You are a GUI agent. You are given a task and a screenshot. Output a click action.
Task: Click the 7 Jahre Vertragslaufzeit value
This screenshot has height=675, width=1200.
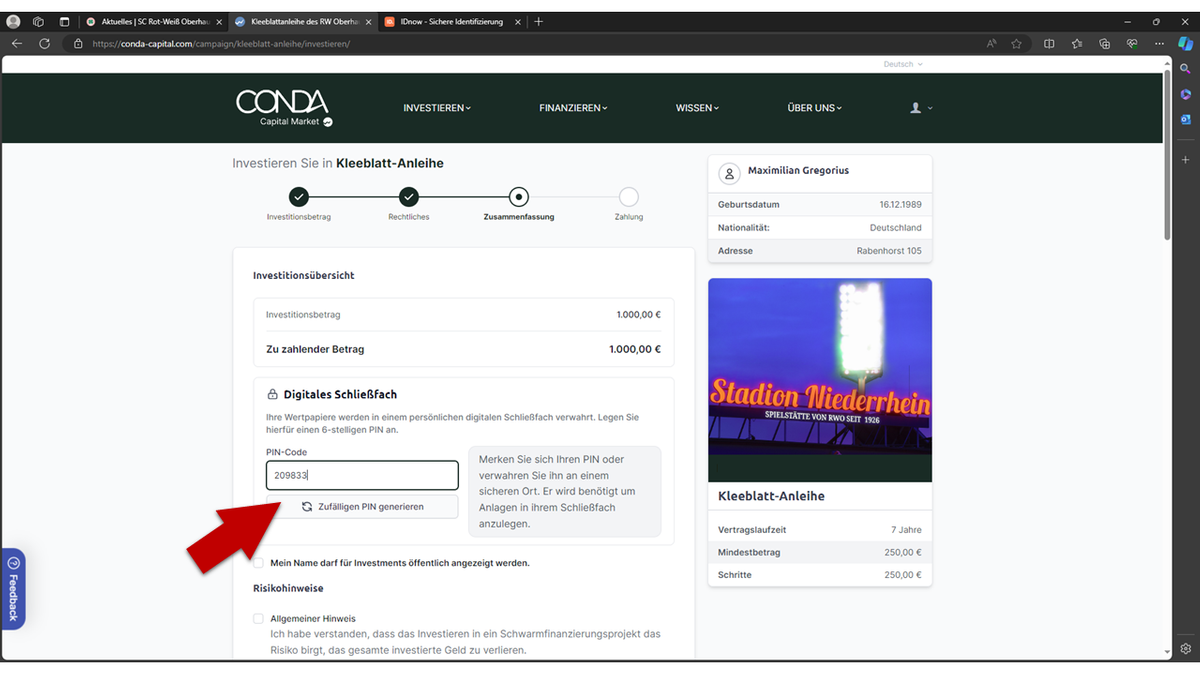click(906, 530)
